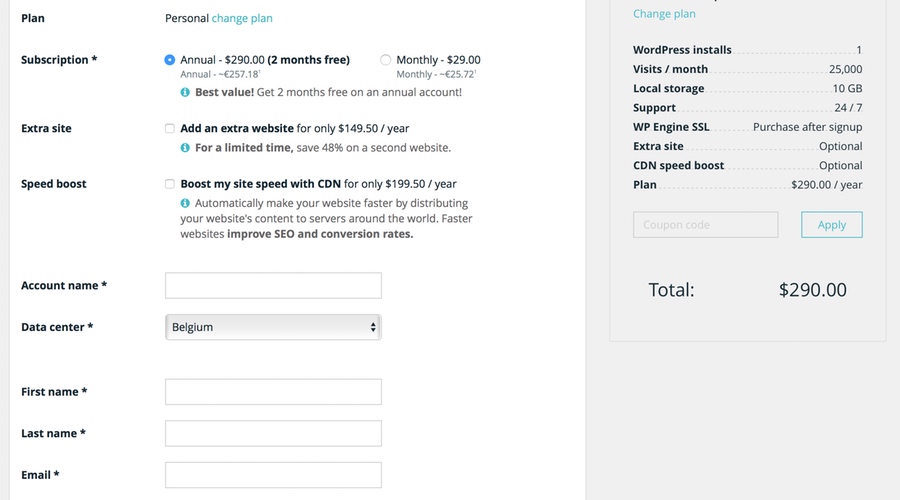Click the Apply coupon button
The image size is (900, 500).
pos(832,225)
